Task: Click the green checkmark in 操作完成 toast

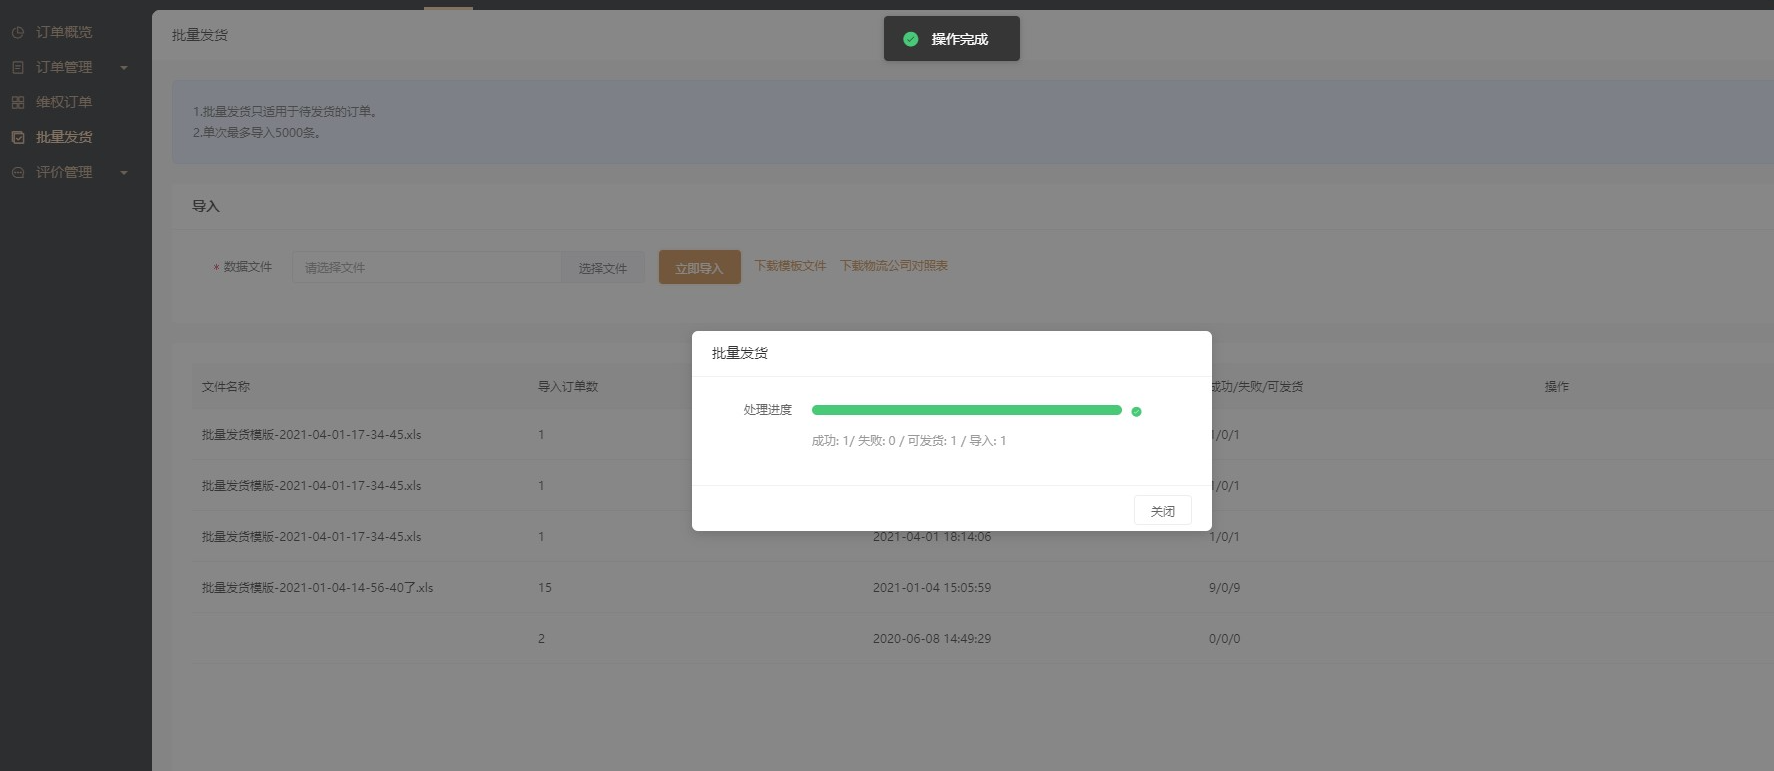Action: 910,39
